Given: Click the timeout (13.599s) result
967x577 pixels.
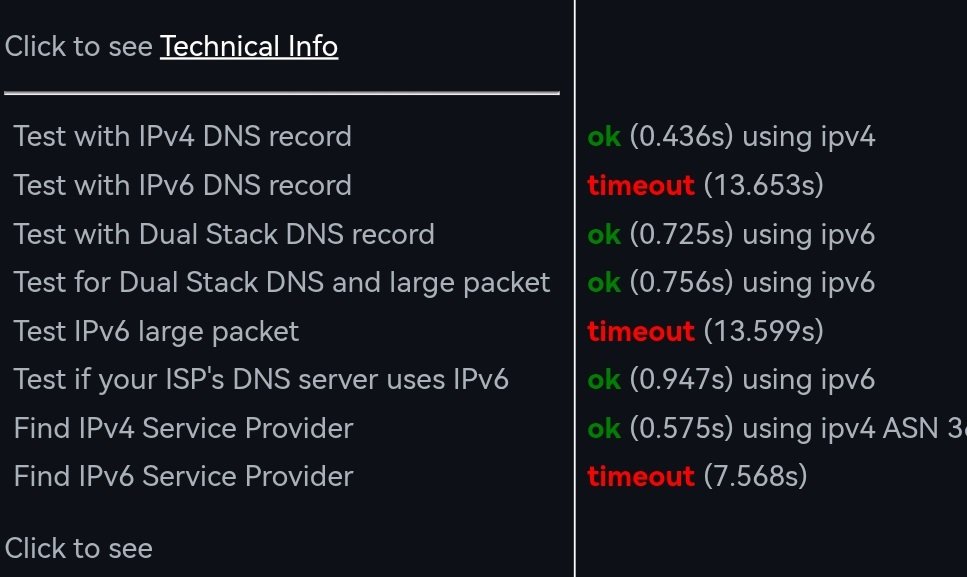Looking at the screenshot, I should pyautogui.click(x=705, y=331).
